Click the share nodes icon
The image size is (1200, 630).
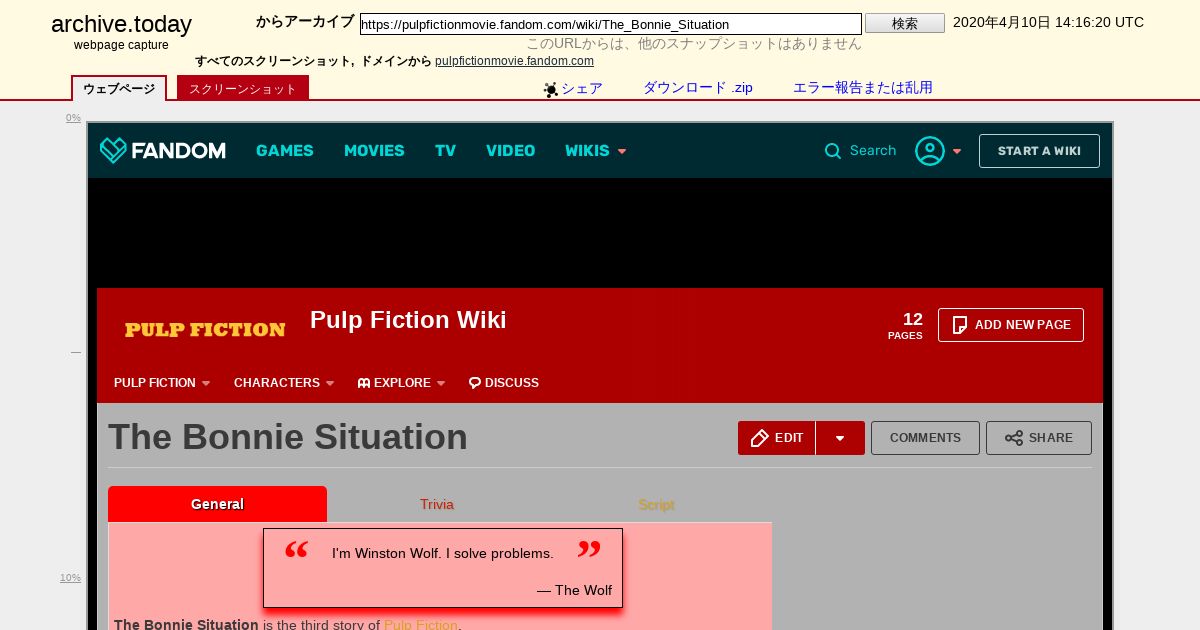pyautogui.click(x=1014, y=438)
